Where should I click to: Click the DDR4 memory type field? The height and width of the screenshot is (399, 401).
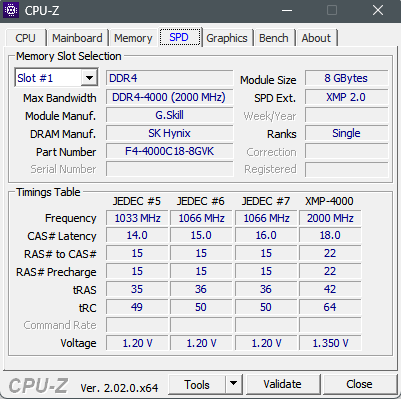coord(169,78)
